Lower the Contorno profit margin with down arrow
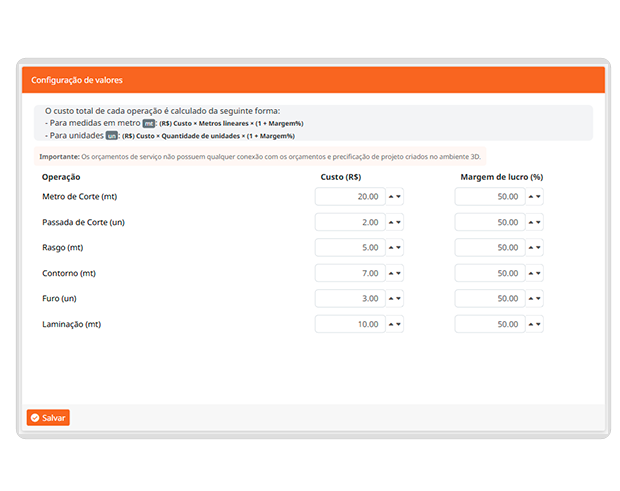 [538, 273]
